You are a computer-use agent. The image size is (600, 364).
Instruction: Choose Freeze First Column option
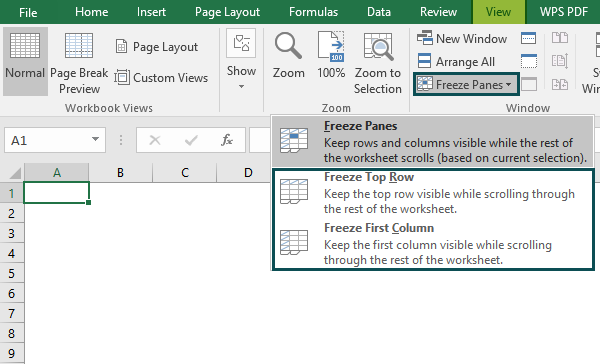(433, 244)
